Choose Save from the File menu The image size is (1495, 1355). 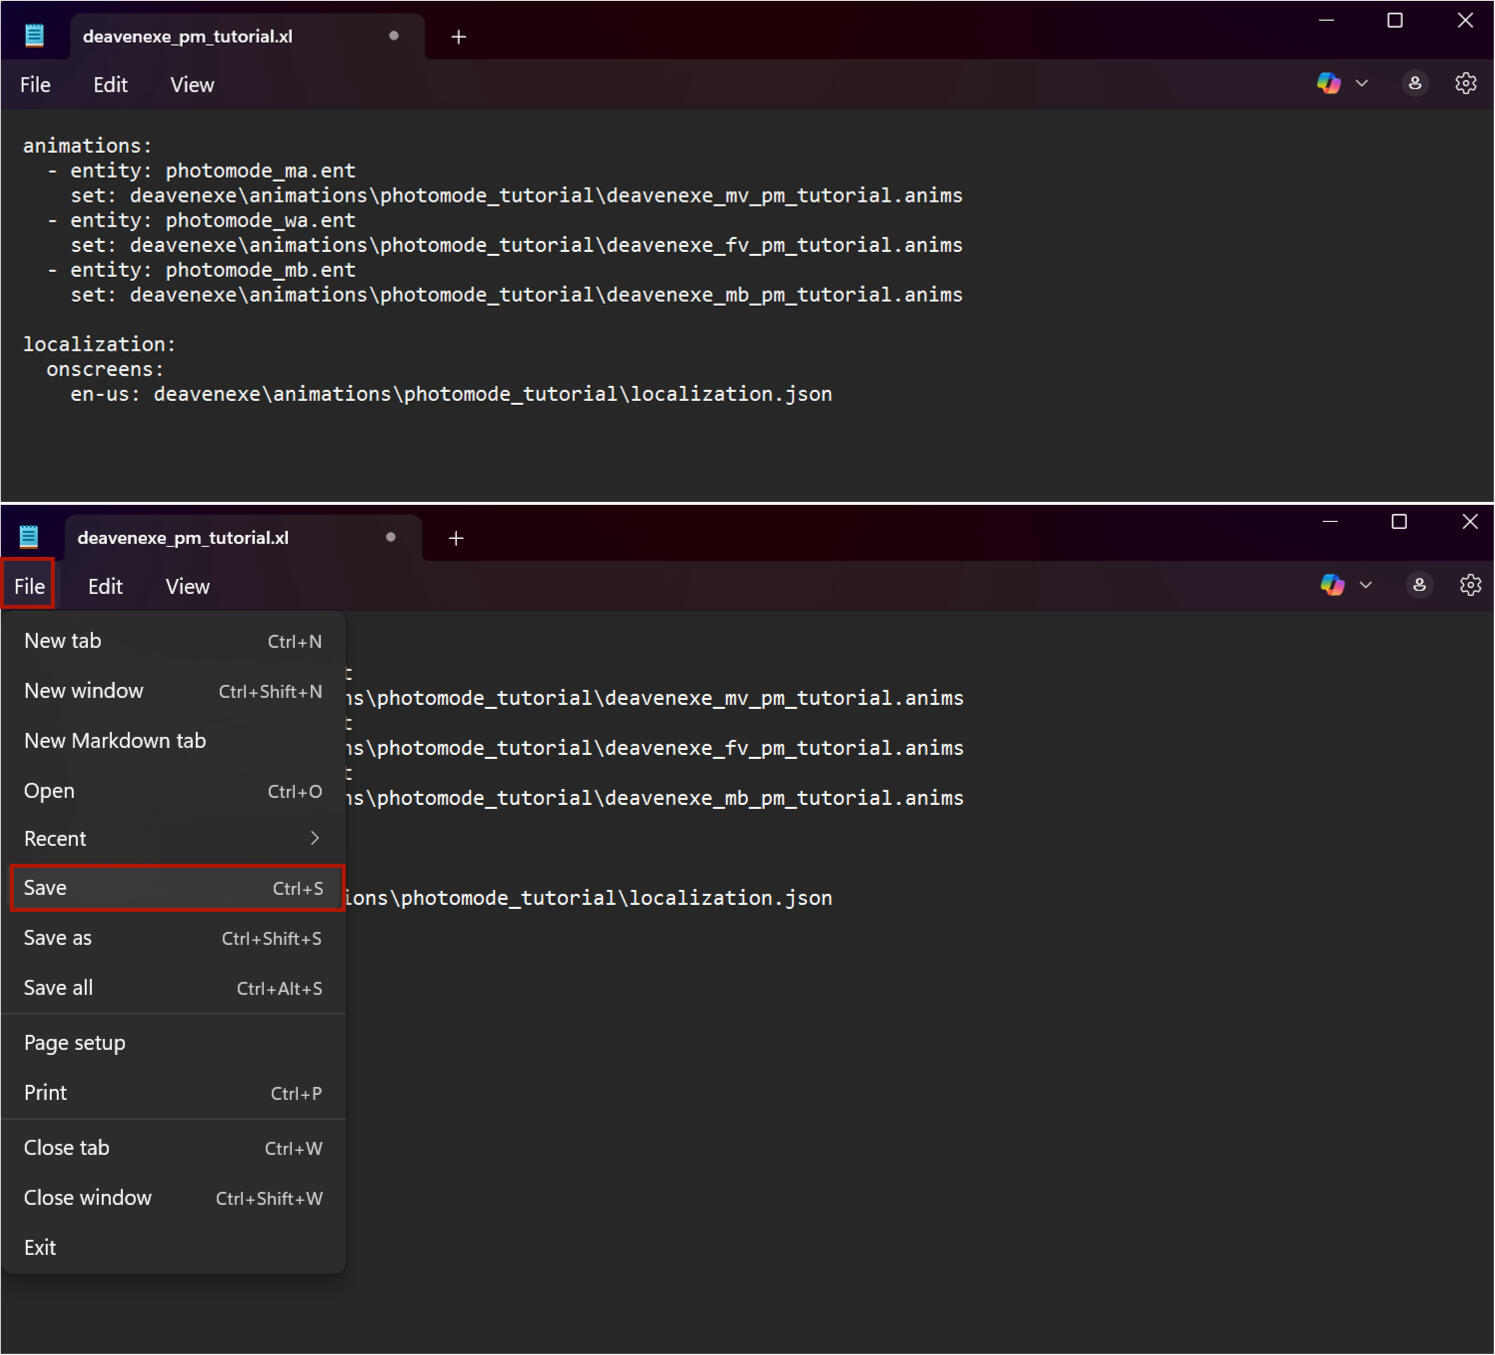point(173,889)
